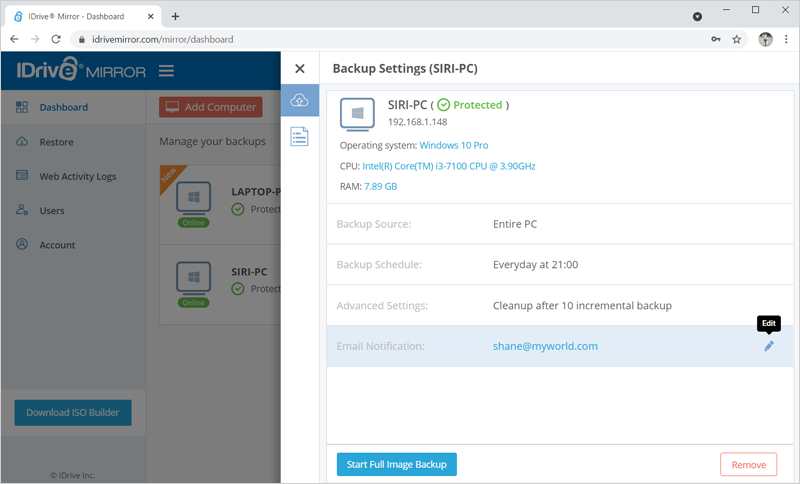Click the browser back arrow
The width and height of the screenshot is (800, 484).
[14, 39]
